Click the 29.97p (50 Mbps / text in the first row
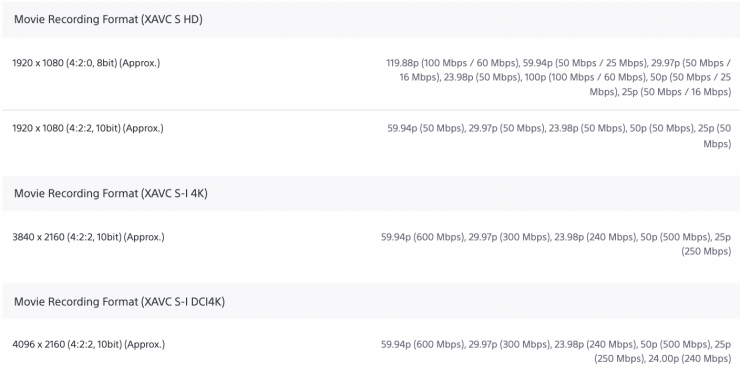This screenshot has height=385, width=740. pyautogui.click(x=691, y=63)
